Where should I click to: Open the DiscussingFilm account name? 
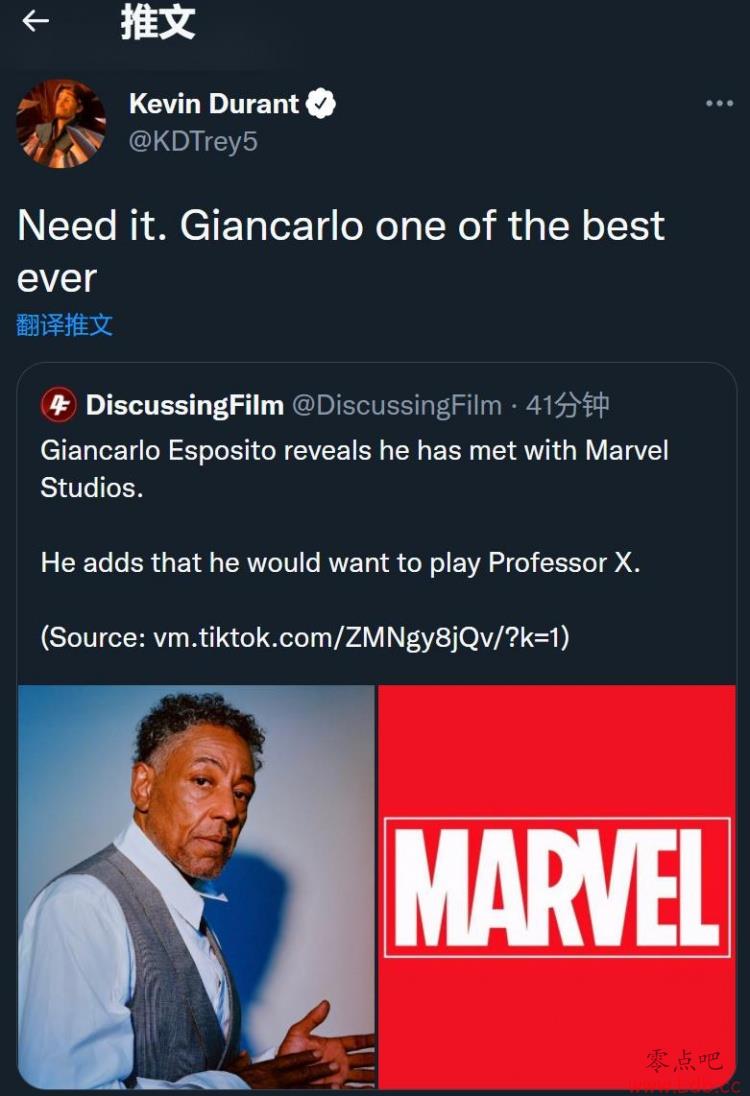185,405
